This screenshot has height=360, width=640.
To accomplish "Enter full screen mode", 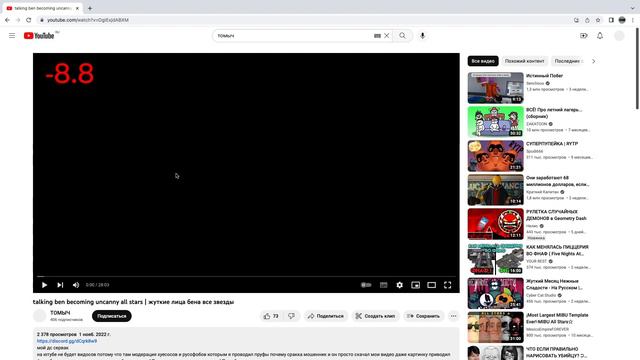I will pyautogui.click(x=447, y=285).
